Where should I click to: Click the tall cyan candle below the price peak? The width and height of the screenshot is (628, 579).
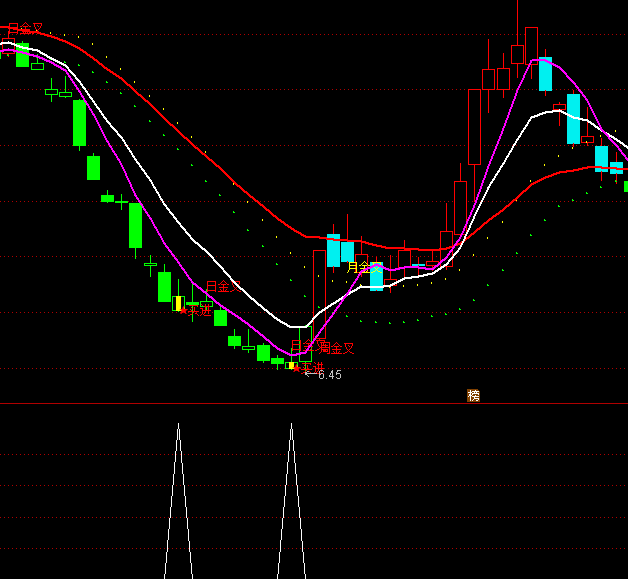tap(545, 74)
